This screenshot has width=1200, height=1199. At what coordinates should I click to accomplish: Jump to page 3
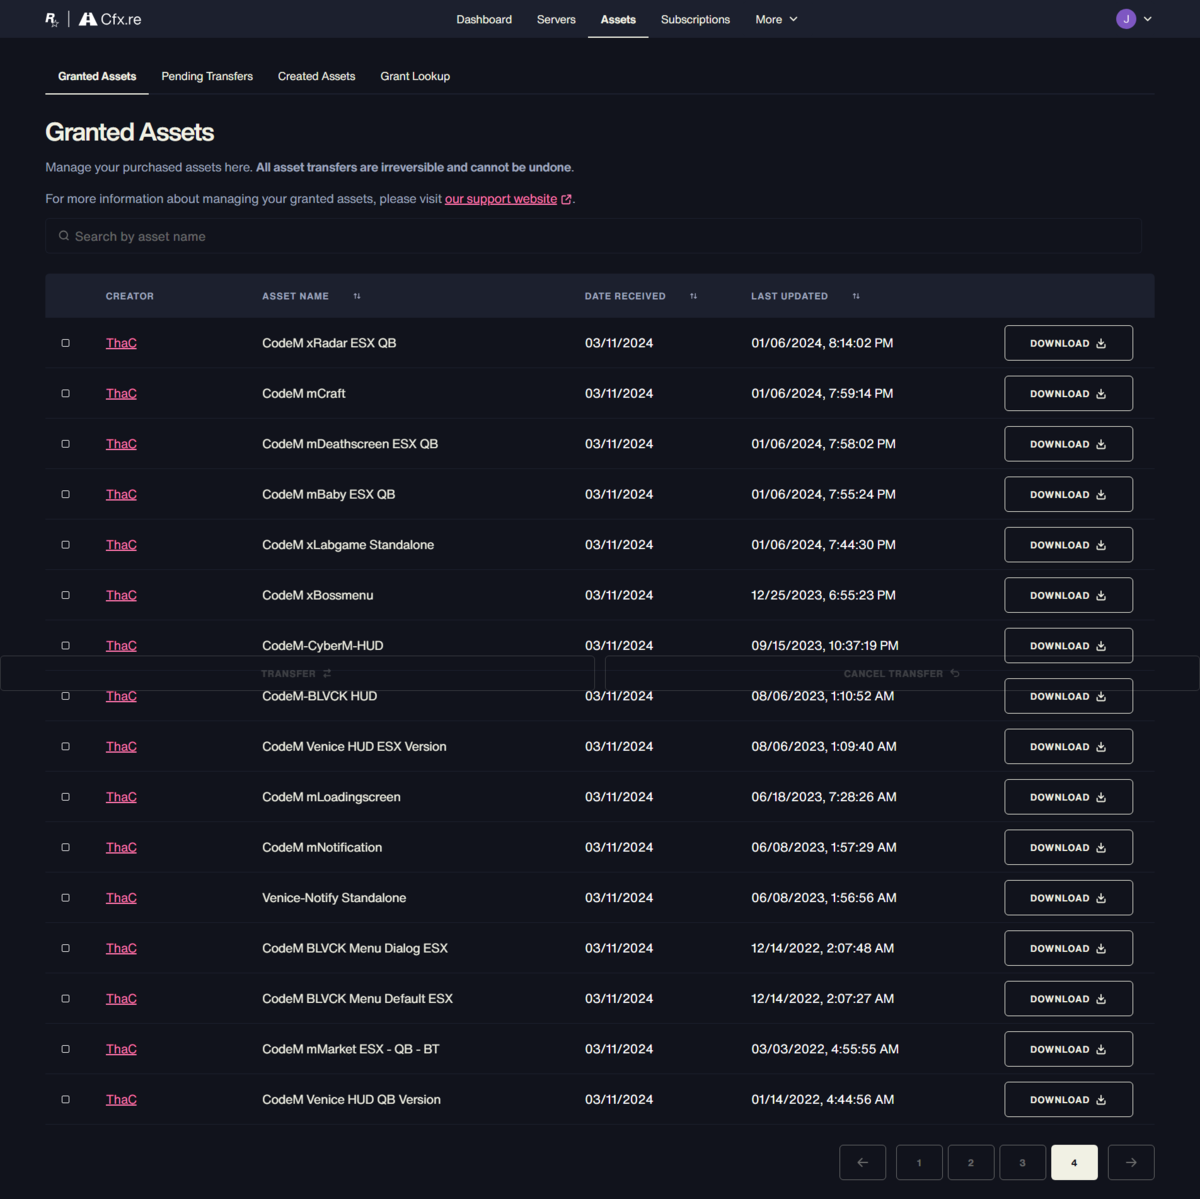(x=1022, y=1162)
